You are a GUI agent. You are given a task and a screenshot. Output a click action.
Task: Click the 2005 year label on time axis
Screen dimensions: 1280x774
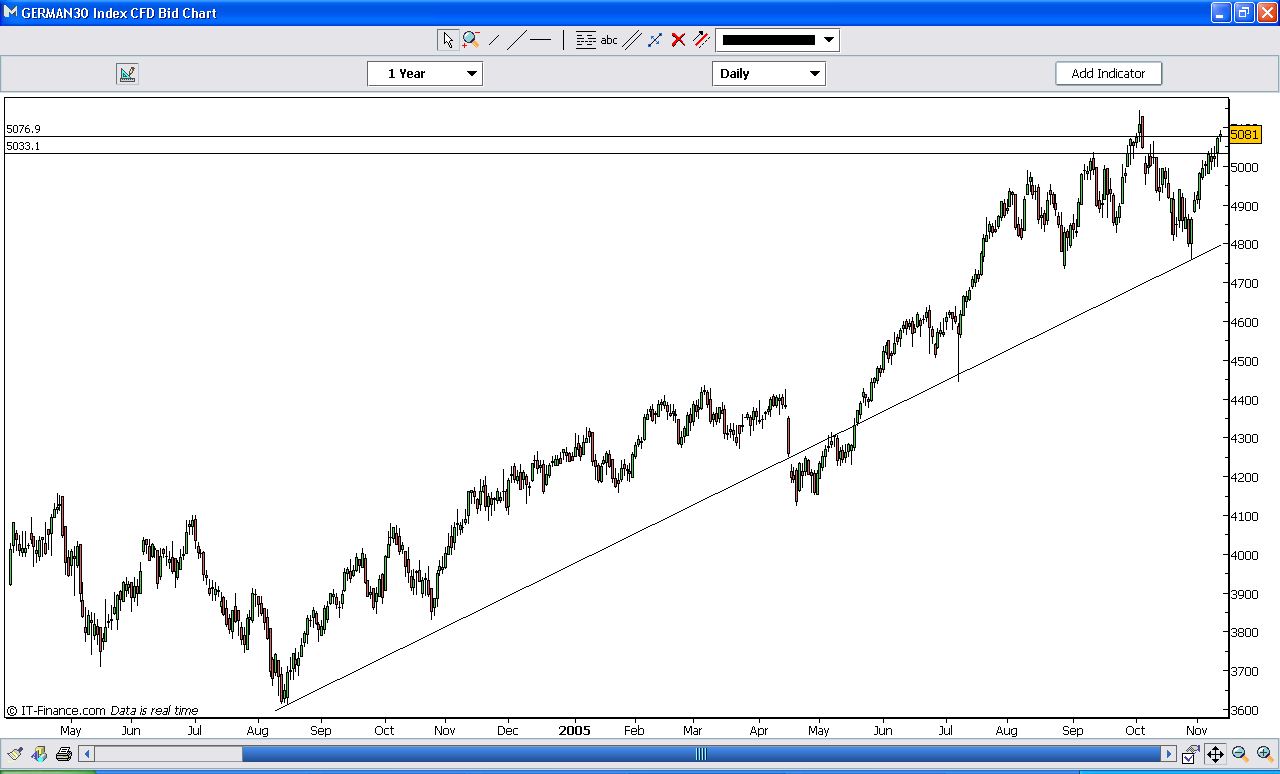[x=575, y=730]
